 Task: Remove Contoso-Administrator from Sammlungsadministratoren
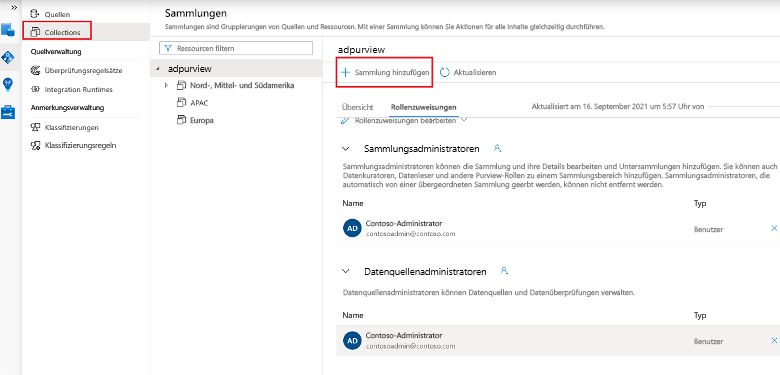pyautogui.click(x=774, y=228)
